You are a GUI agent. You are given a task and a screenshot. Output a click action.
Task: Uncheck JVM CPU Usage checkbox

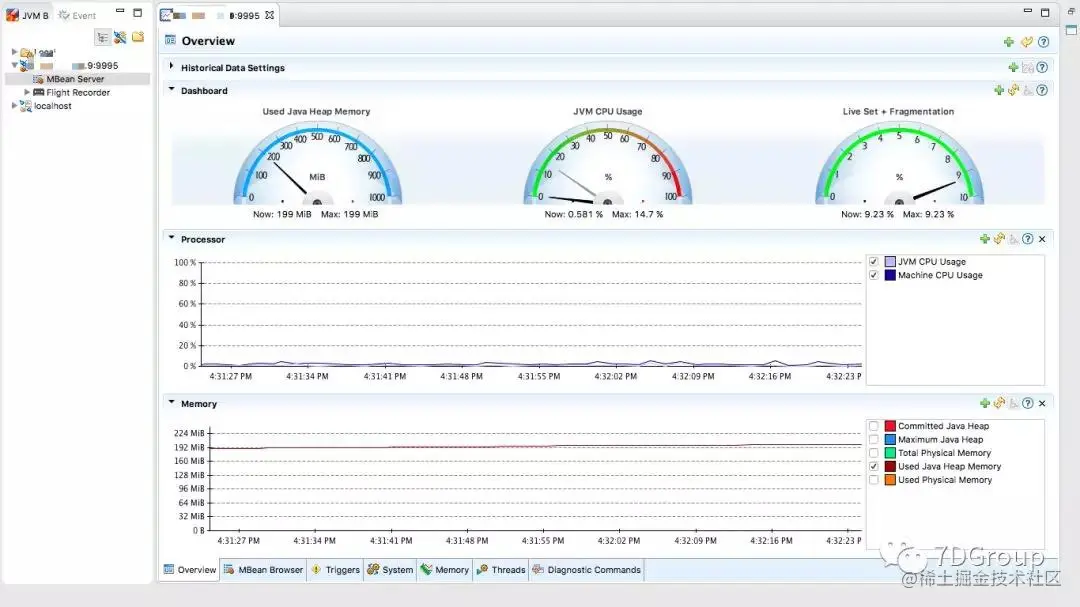[x=874, y=262]
